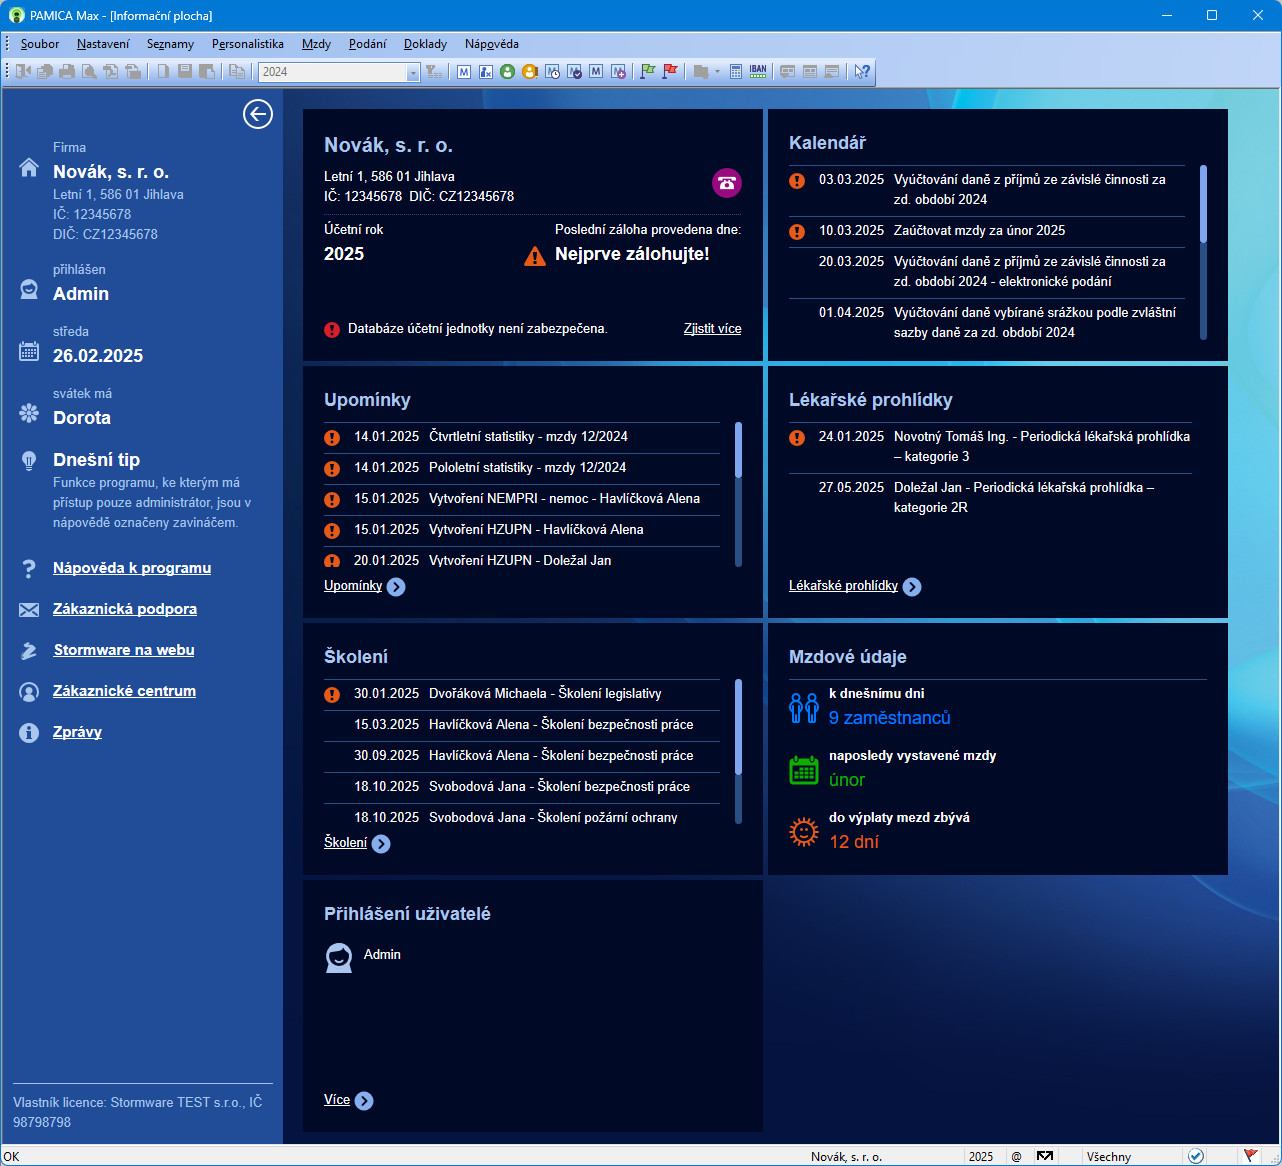Open the Mzdy menu

tap(316, 44)
